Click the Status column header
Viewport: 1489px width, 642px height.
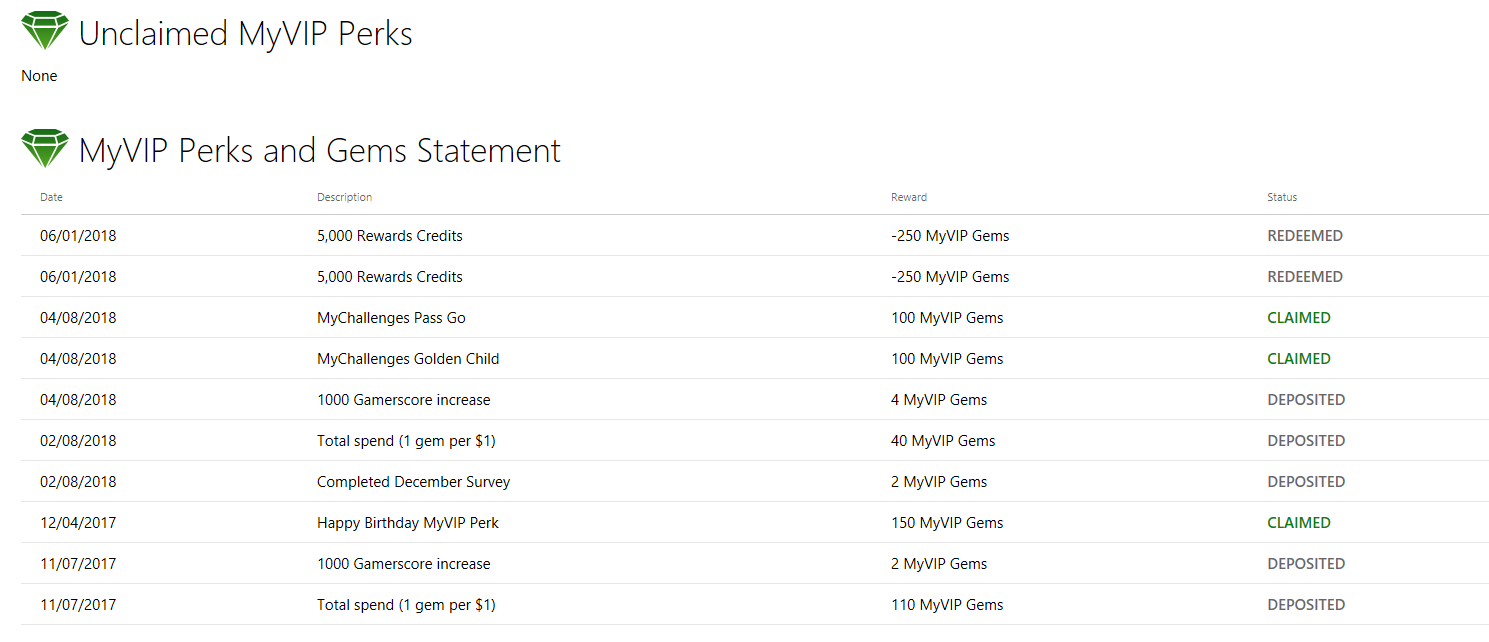[x=1281, y=197]
